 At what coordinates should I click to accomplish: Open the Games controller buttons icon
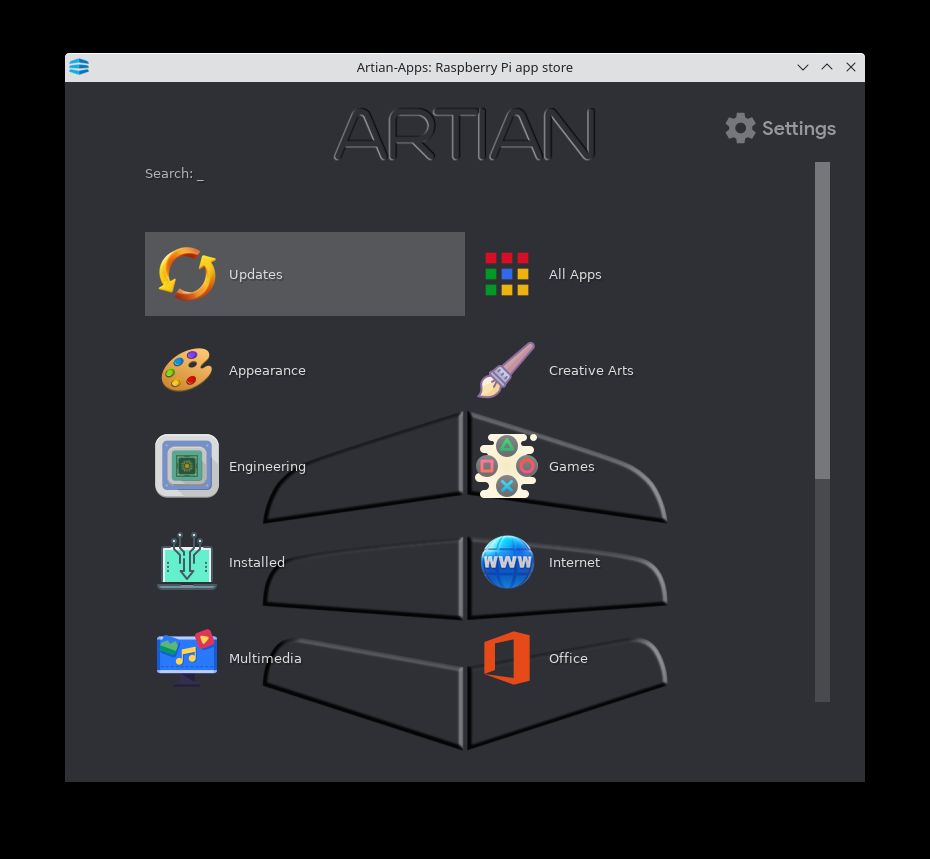507,466
